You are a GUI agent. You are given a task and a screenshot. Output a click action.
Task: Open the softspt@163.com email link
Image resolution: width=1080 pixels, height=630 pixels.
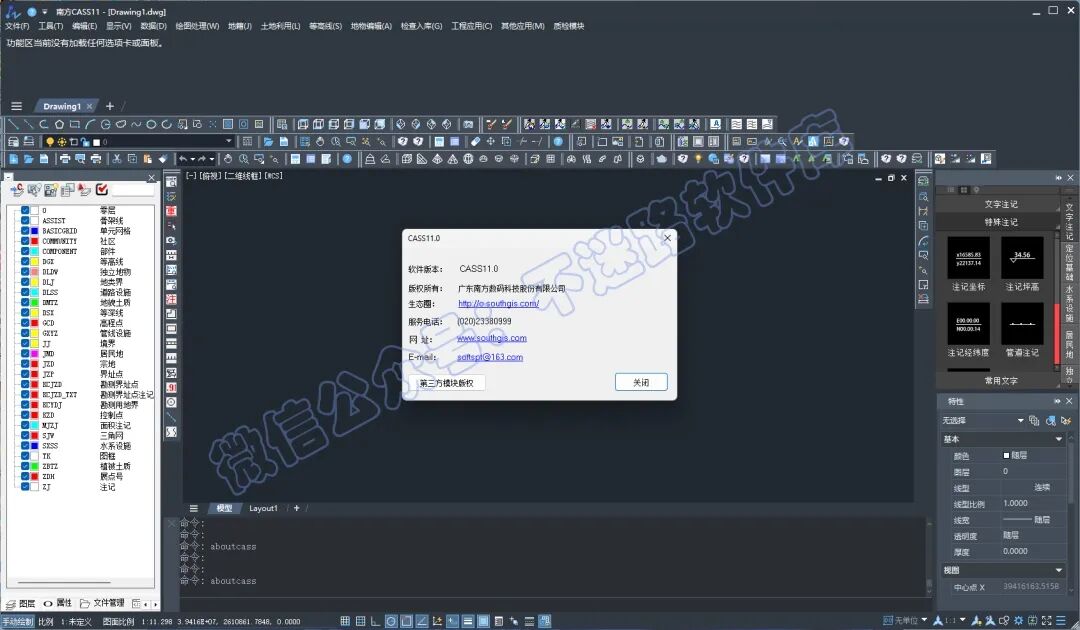coord(490,357)
